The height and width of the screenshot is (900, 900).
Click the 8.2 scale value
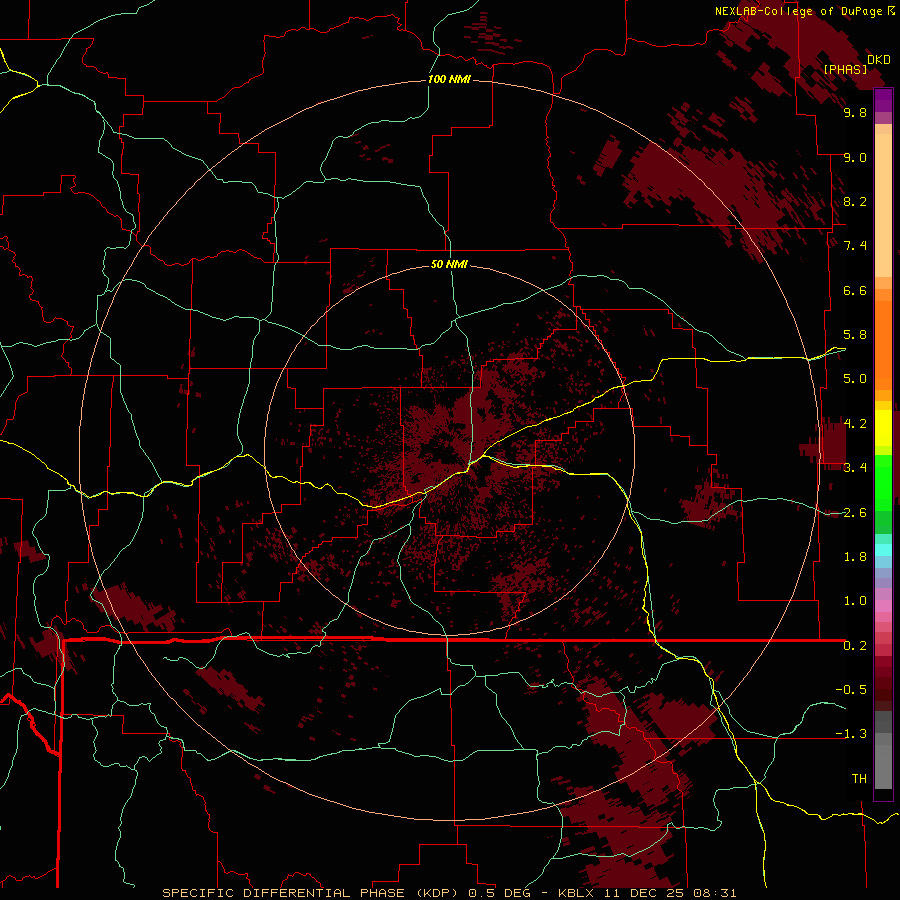pyautogui.click(x=855, y=201)
